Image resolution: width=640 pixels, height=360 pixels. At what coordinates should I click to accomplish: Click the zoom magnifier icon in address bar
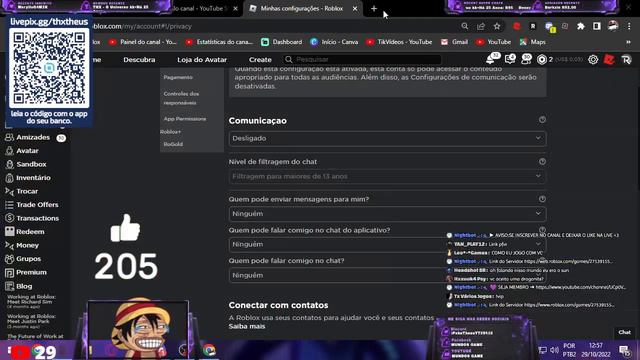click(464, 26)
